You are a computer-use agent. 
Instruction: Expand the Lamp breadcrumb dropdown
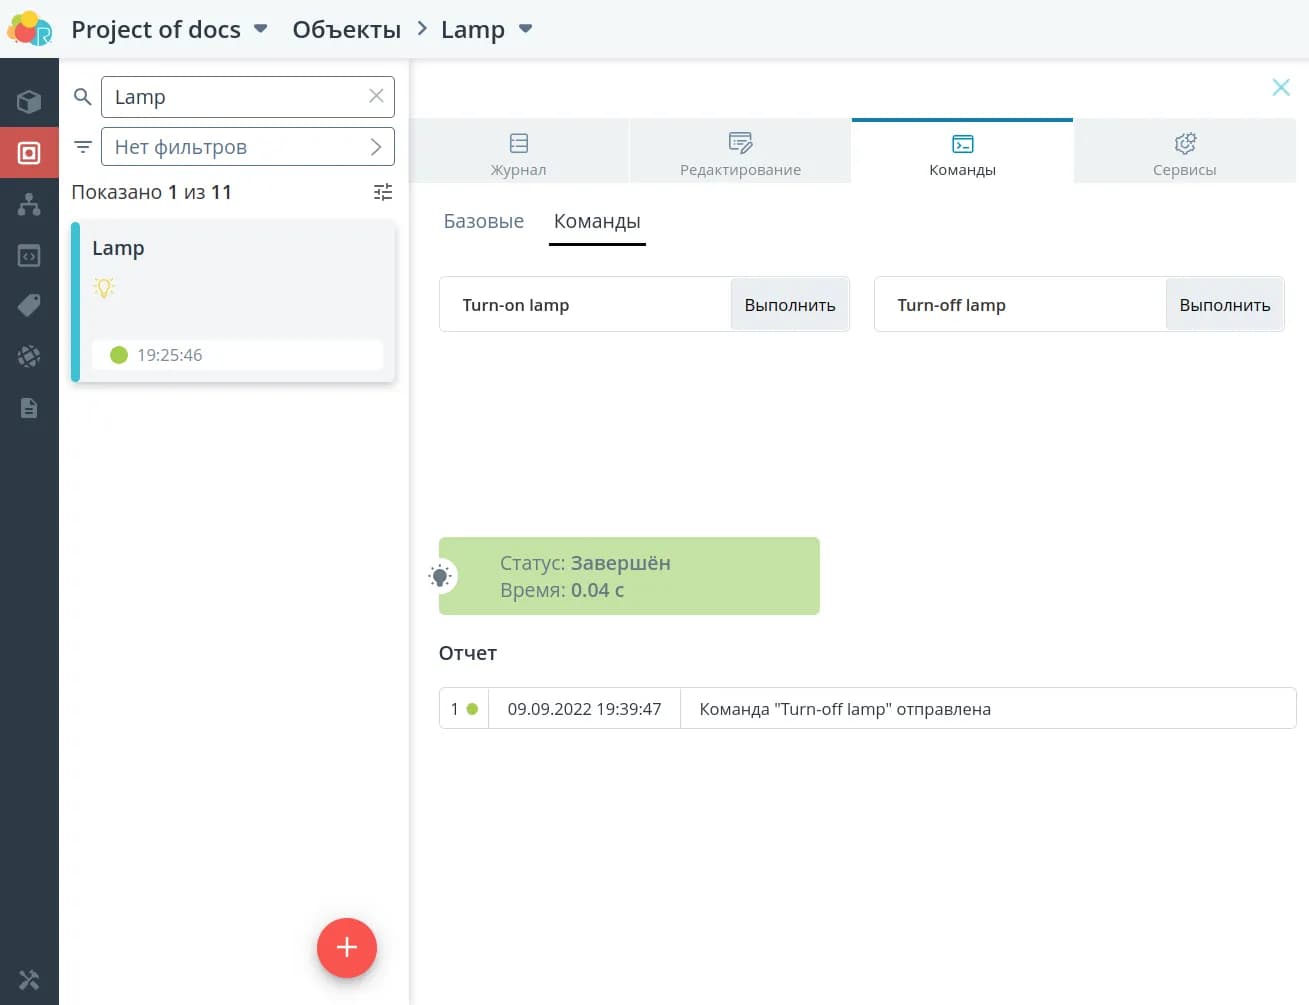tap(526, 29)
